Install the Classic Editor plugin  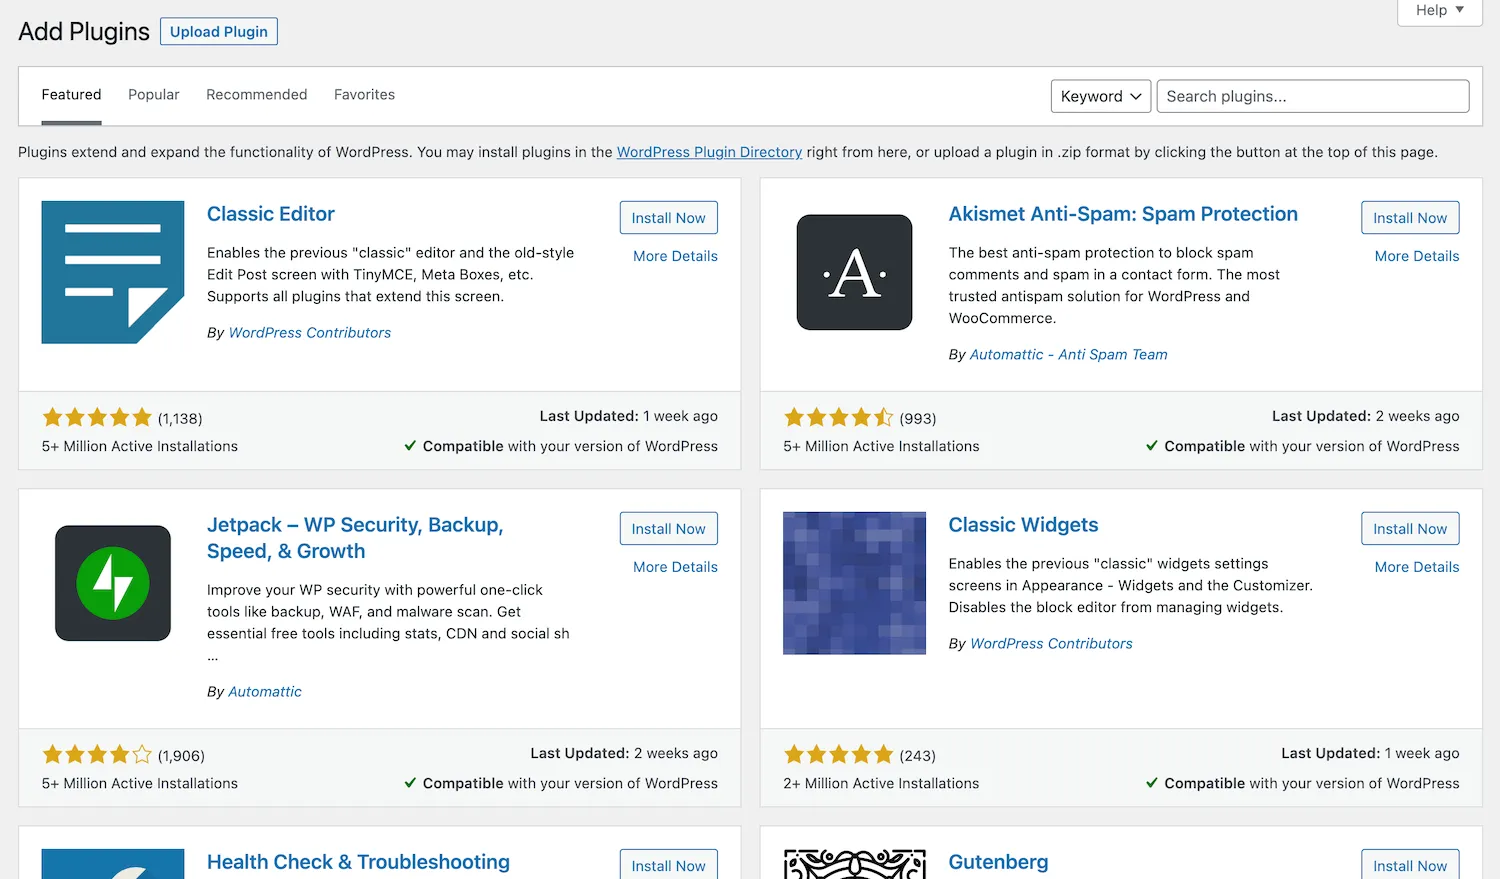tap(669, 218)
